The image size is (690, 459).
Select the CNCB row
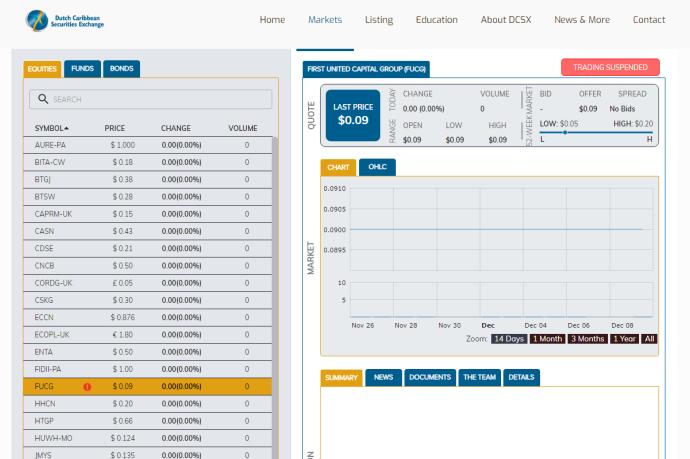[148, 266]
